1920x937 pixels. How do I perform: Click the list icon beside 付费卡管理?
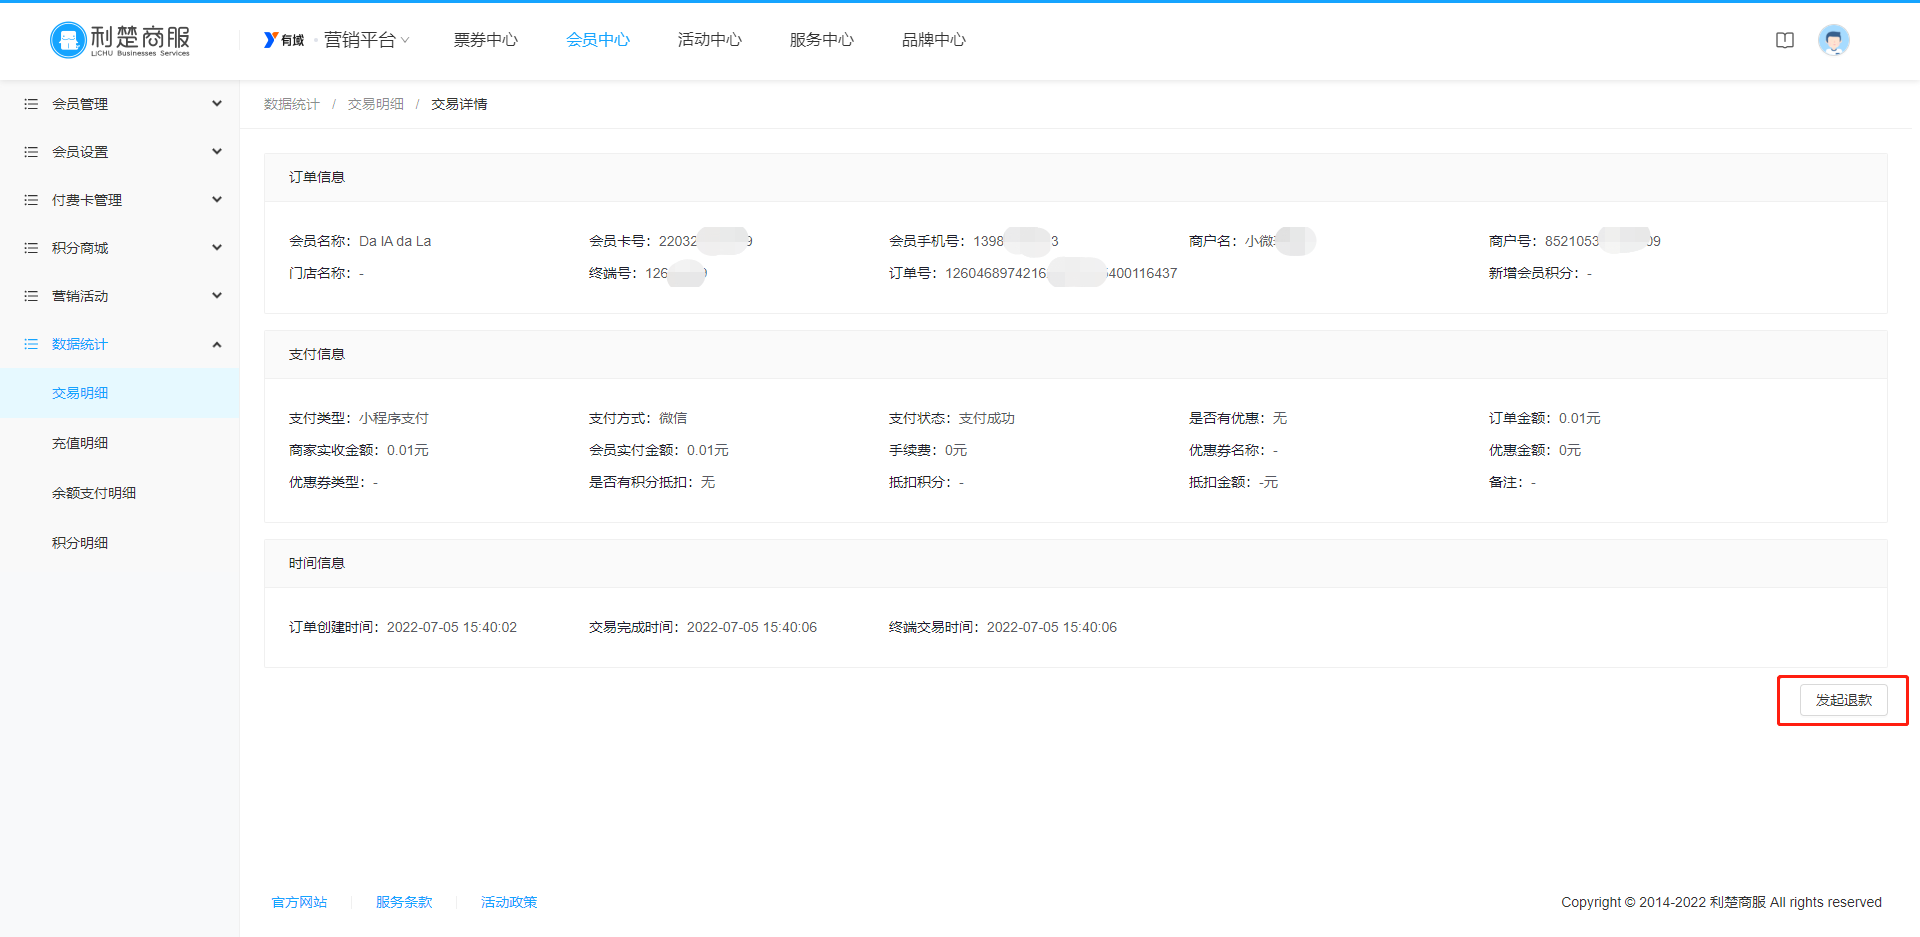coord(31,200)
